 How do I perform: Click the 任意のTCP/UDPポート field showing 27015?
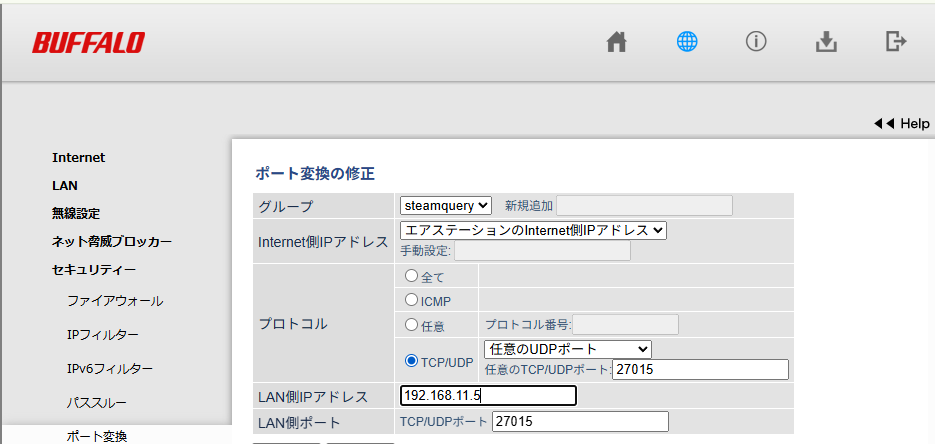pyautogui.click(x=701, y=370)
